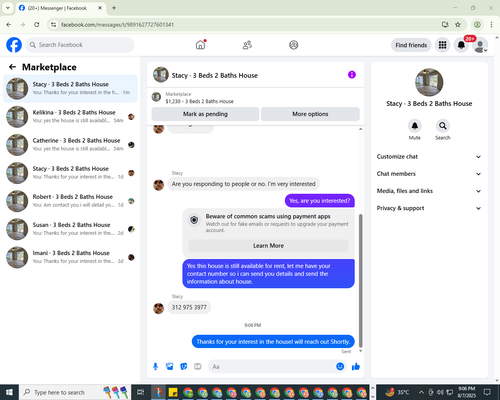500x400 pixels.
Task: Select the Messenger | Facebook tab
Action: click(60, 8)
